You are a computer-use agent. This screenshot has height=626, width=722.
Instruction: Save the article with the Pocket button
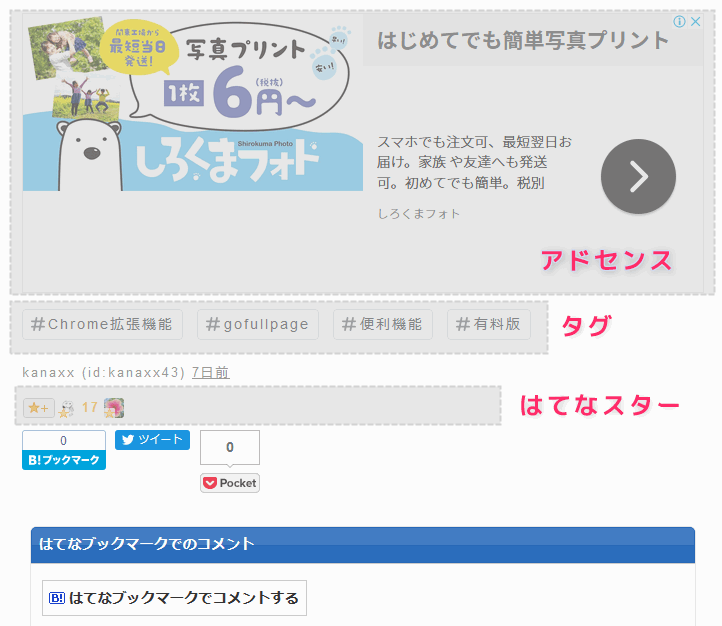(230, 483)
